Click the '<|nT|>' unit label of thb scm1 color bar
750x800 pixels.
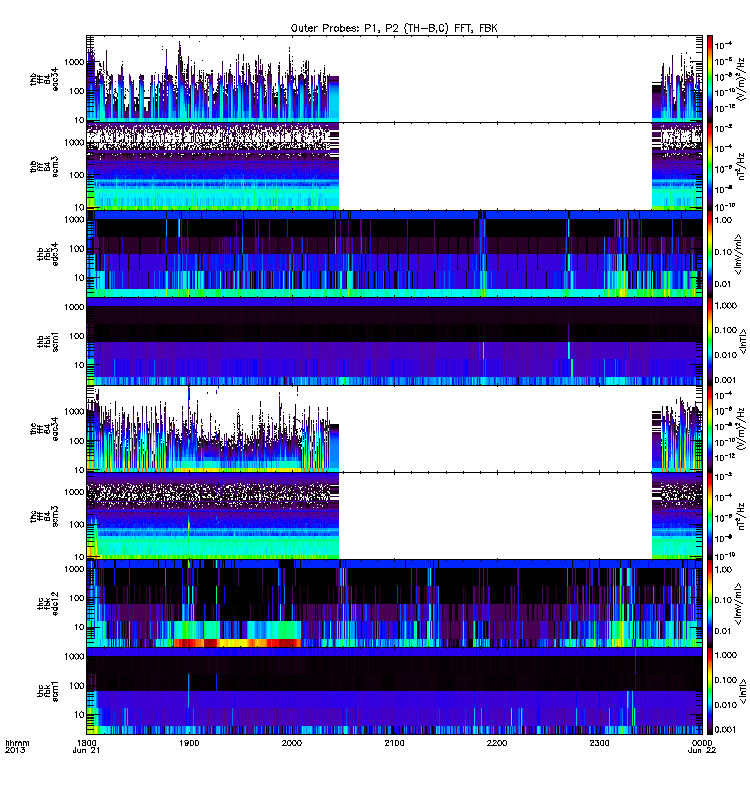tap(743, 341)
